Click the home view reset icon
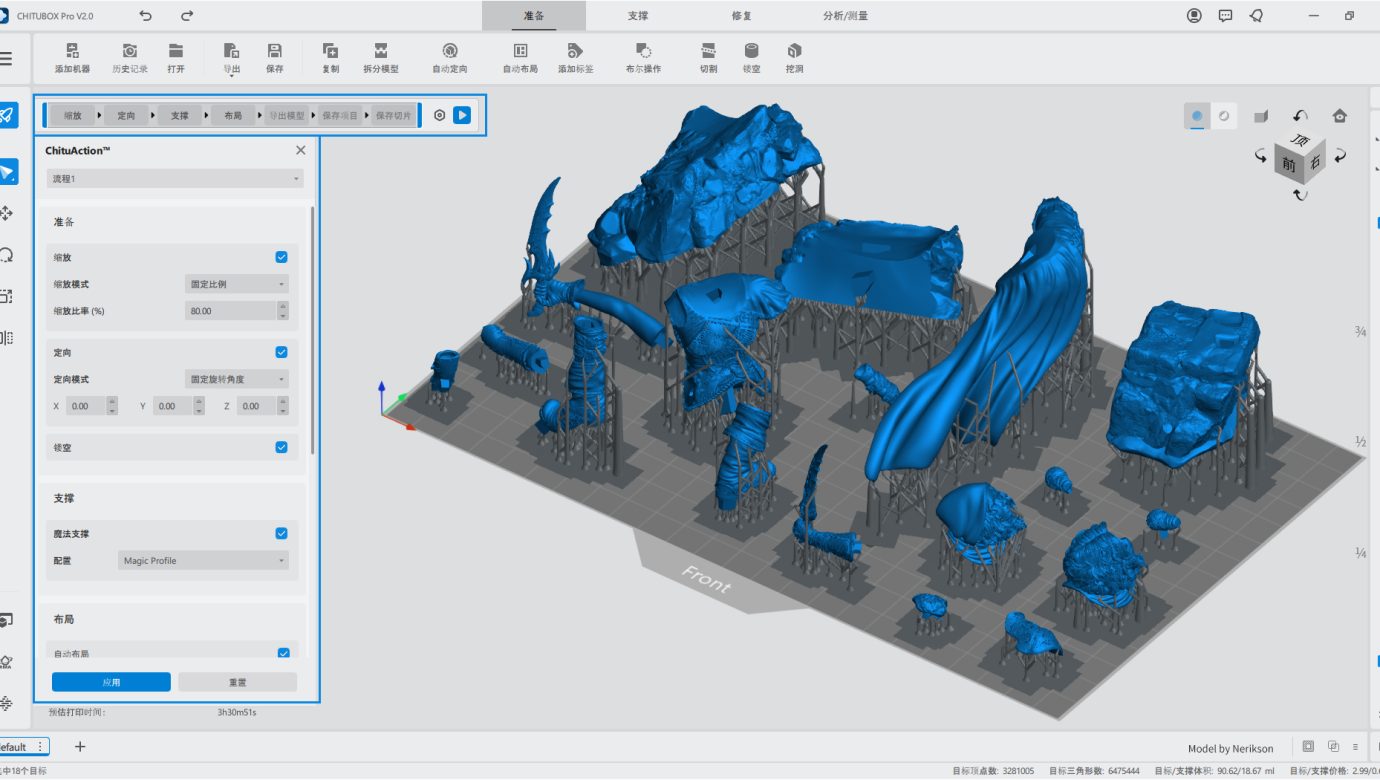 (1340, 116)
